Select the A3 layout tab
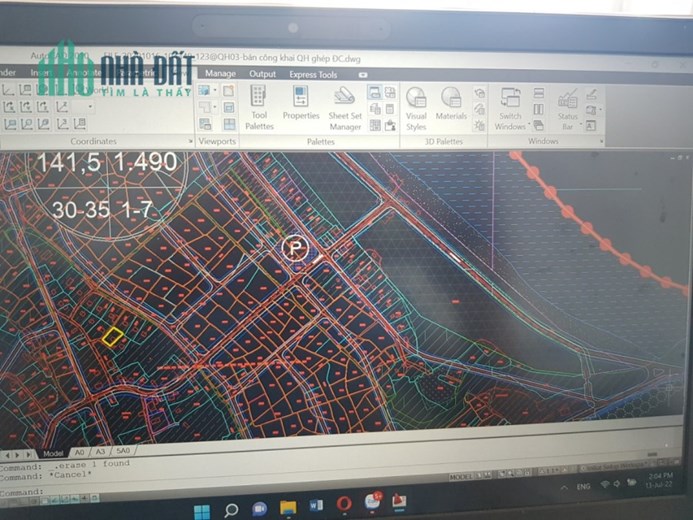This screenshot has height=520, width=693. (100, 452)
